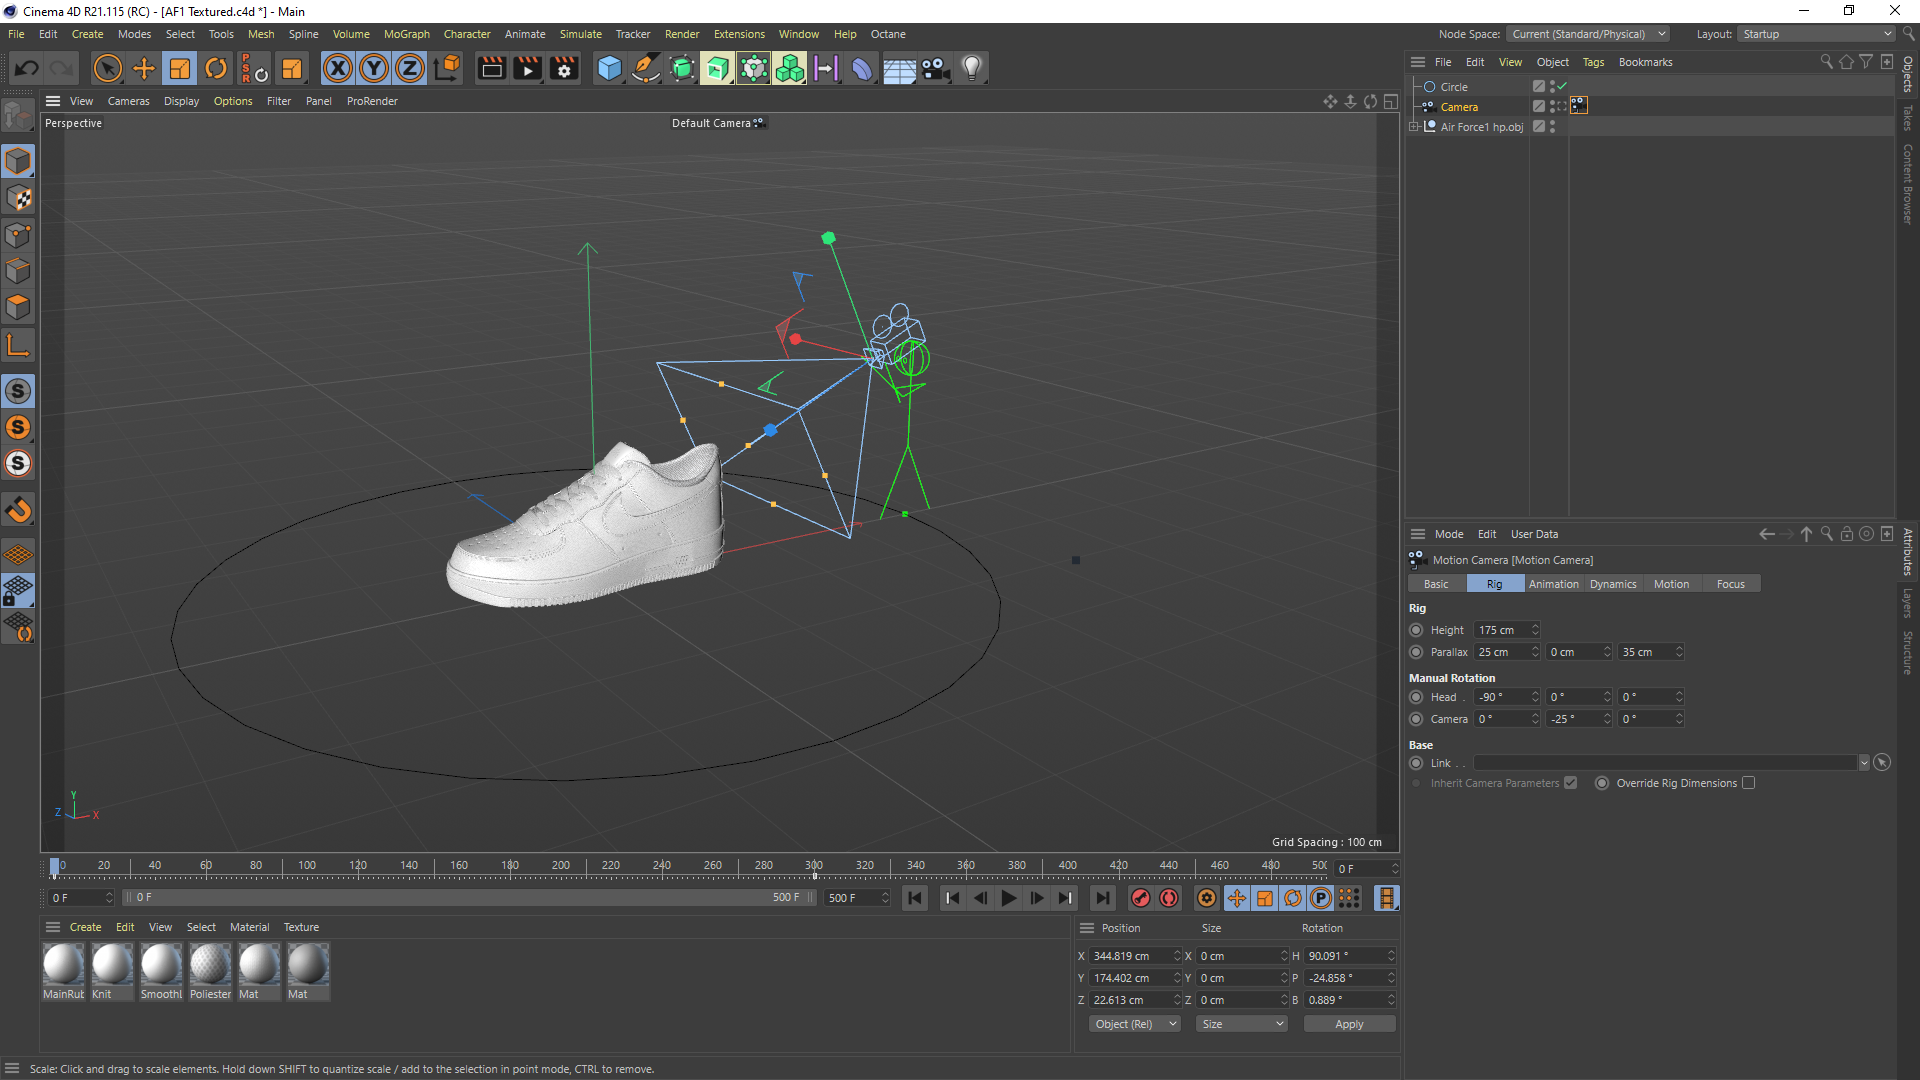Enable Points mode
Image resolution: width=1920 pixels, height=1080 pixels.
pyautogui.click(x=18, y=235)
